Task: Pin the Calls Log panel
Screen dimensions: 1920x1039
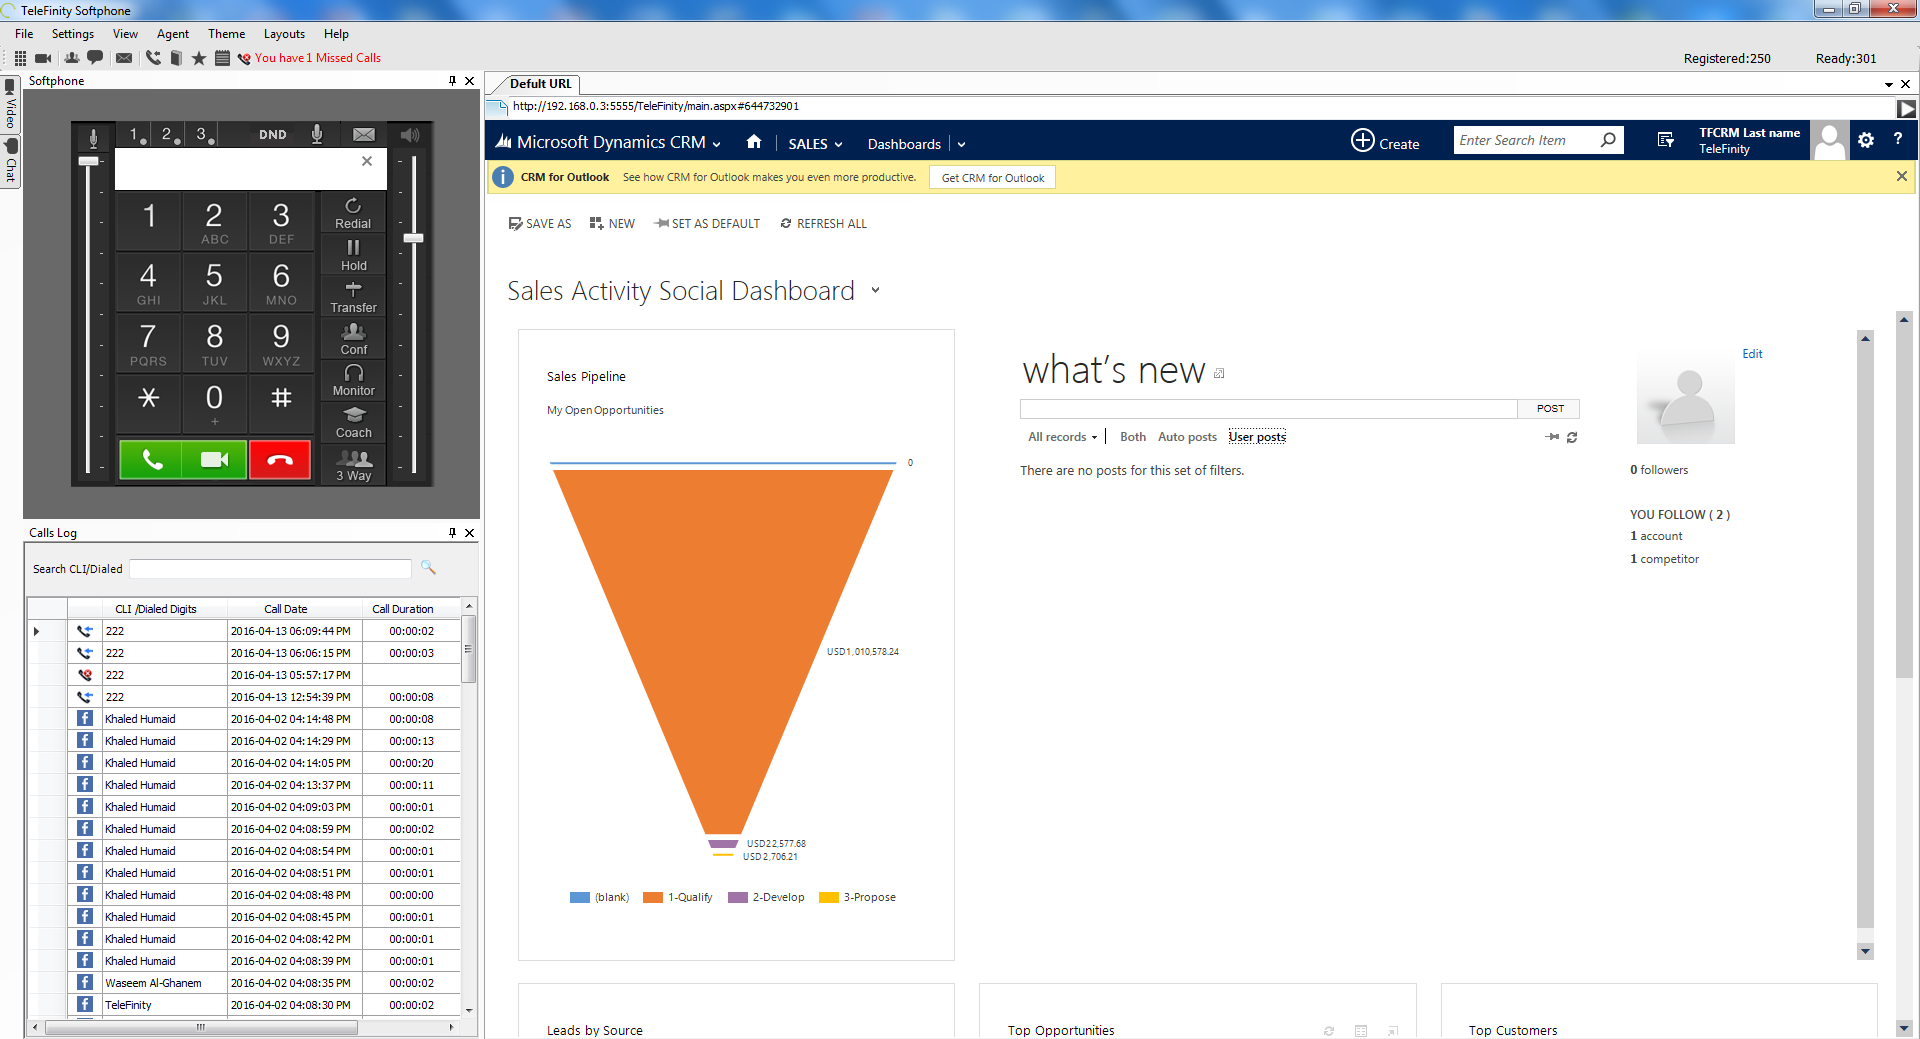Action: [x=452, y=533]
